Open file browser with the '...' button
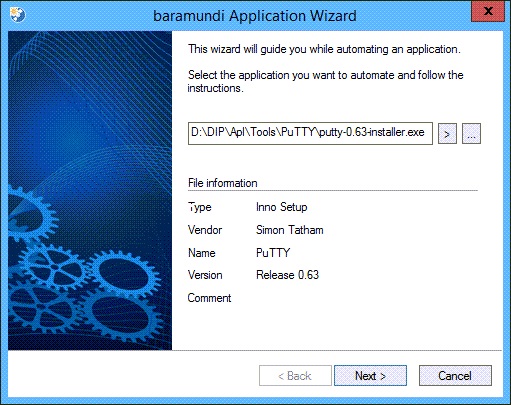The image size is (511, 405). tap(471, 134)
